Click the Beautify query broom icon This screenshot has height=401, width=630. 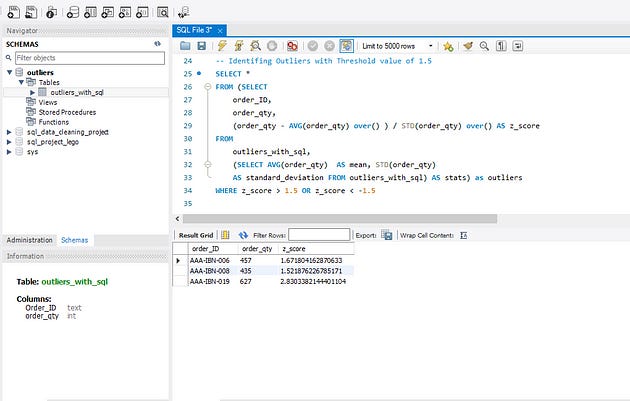coord(467,46)
